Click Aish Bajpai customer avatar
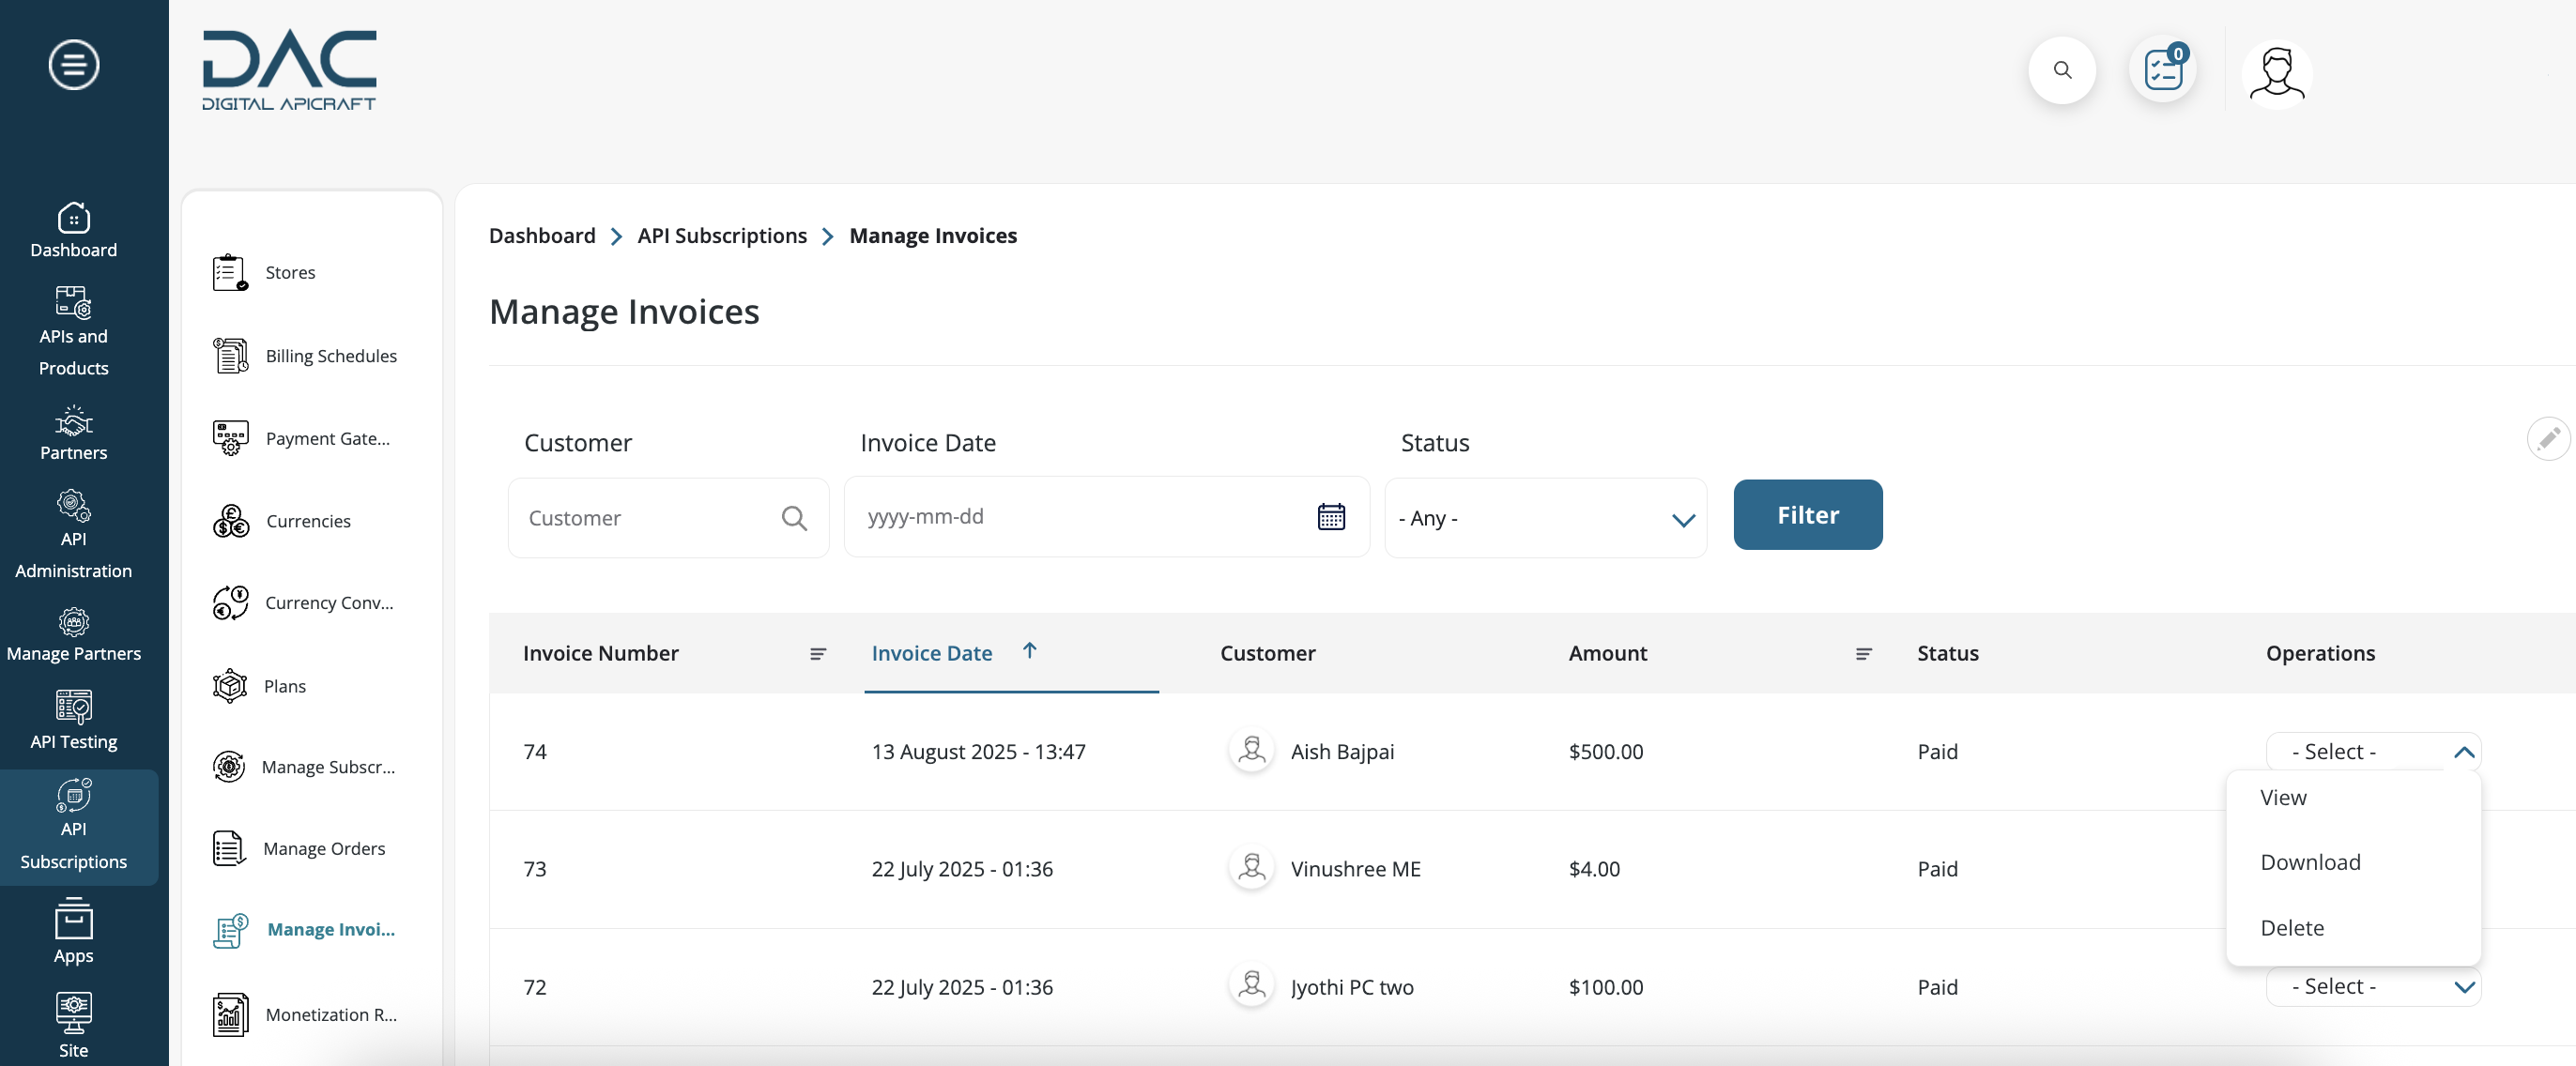The width and height of the screenshot is (2576, 1066). [x=1250, y=750]
